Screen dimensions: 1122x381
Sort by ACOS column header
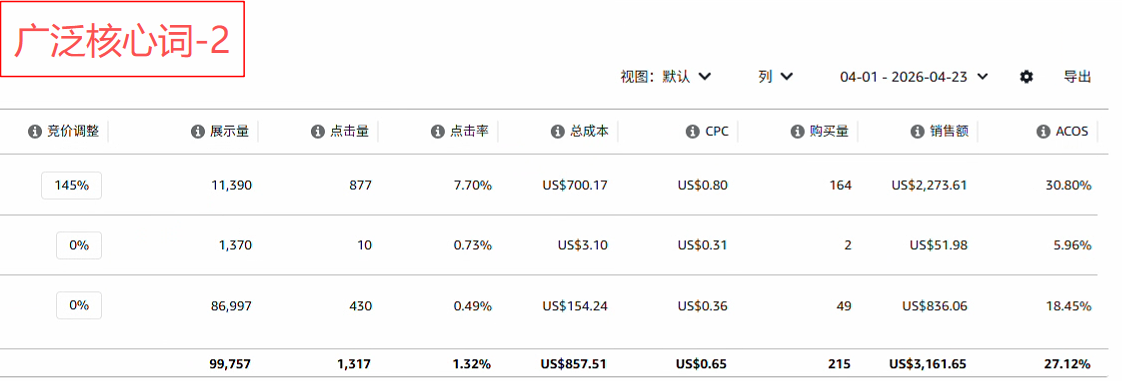coord(1072,132)
